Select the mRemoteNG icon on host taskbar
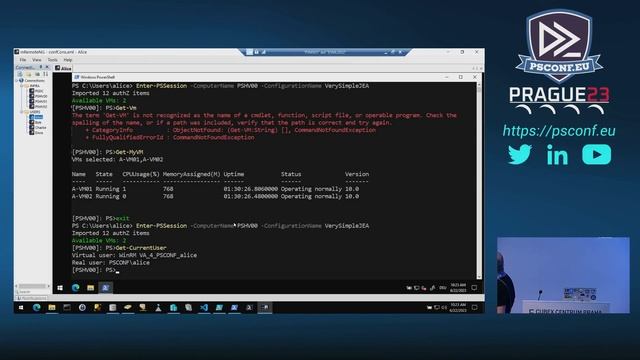640x360 pixels. [265, 307]
